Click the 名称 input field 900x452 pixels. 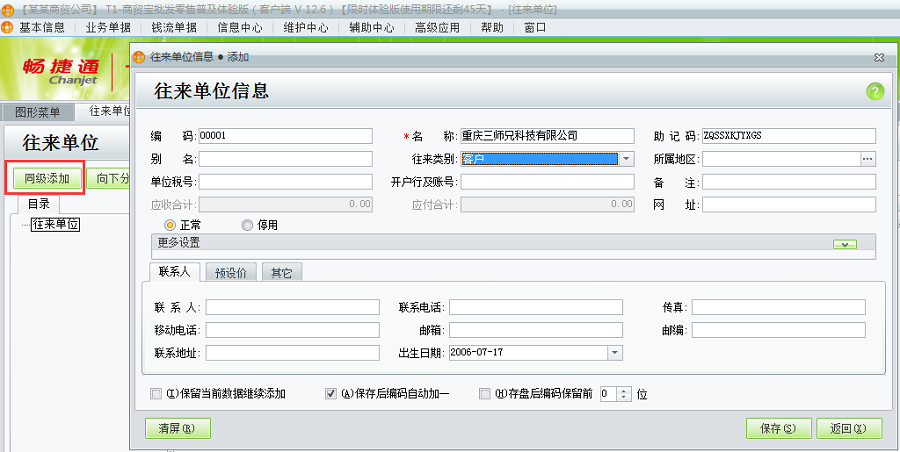point(547,136)
